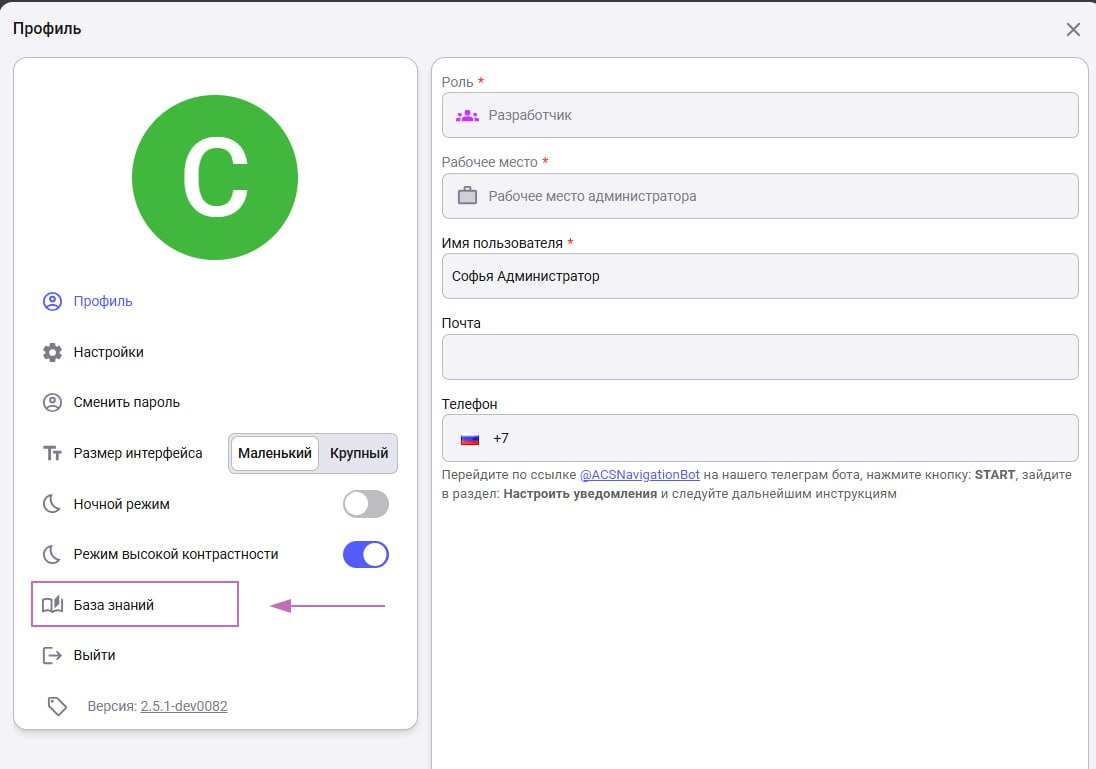Open the База знаний menu item
This screenshot has width=1096, height=769.
114,605
